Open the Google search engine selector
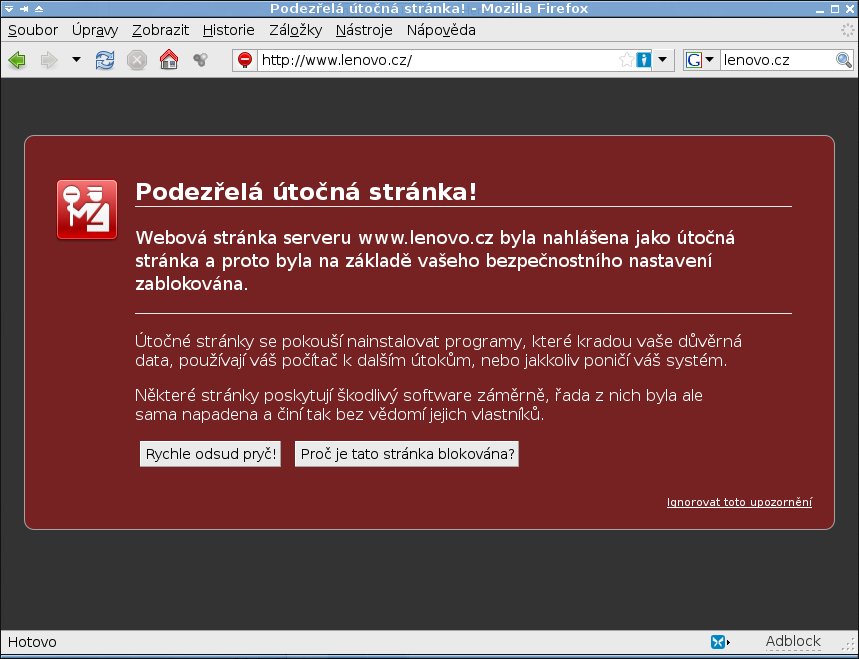 pyautogui.click(x=700, y=60)
